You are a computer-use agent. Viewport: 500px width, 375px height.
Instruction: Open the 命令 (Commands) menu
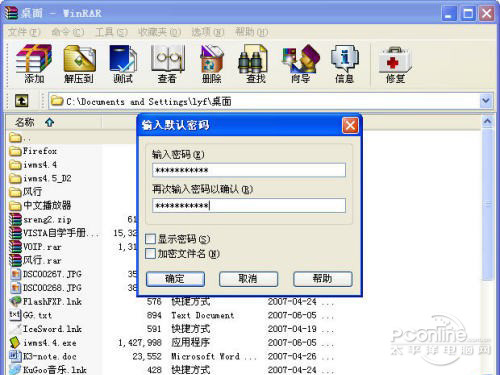click(x=67, y=32)
